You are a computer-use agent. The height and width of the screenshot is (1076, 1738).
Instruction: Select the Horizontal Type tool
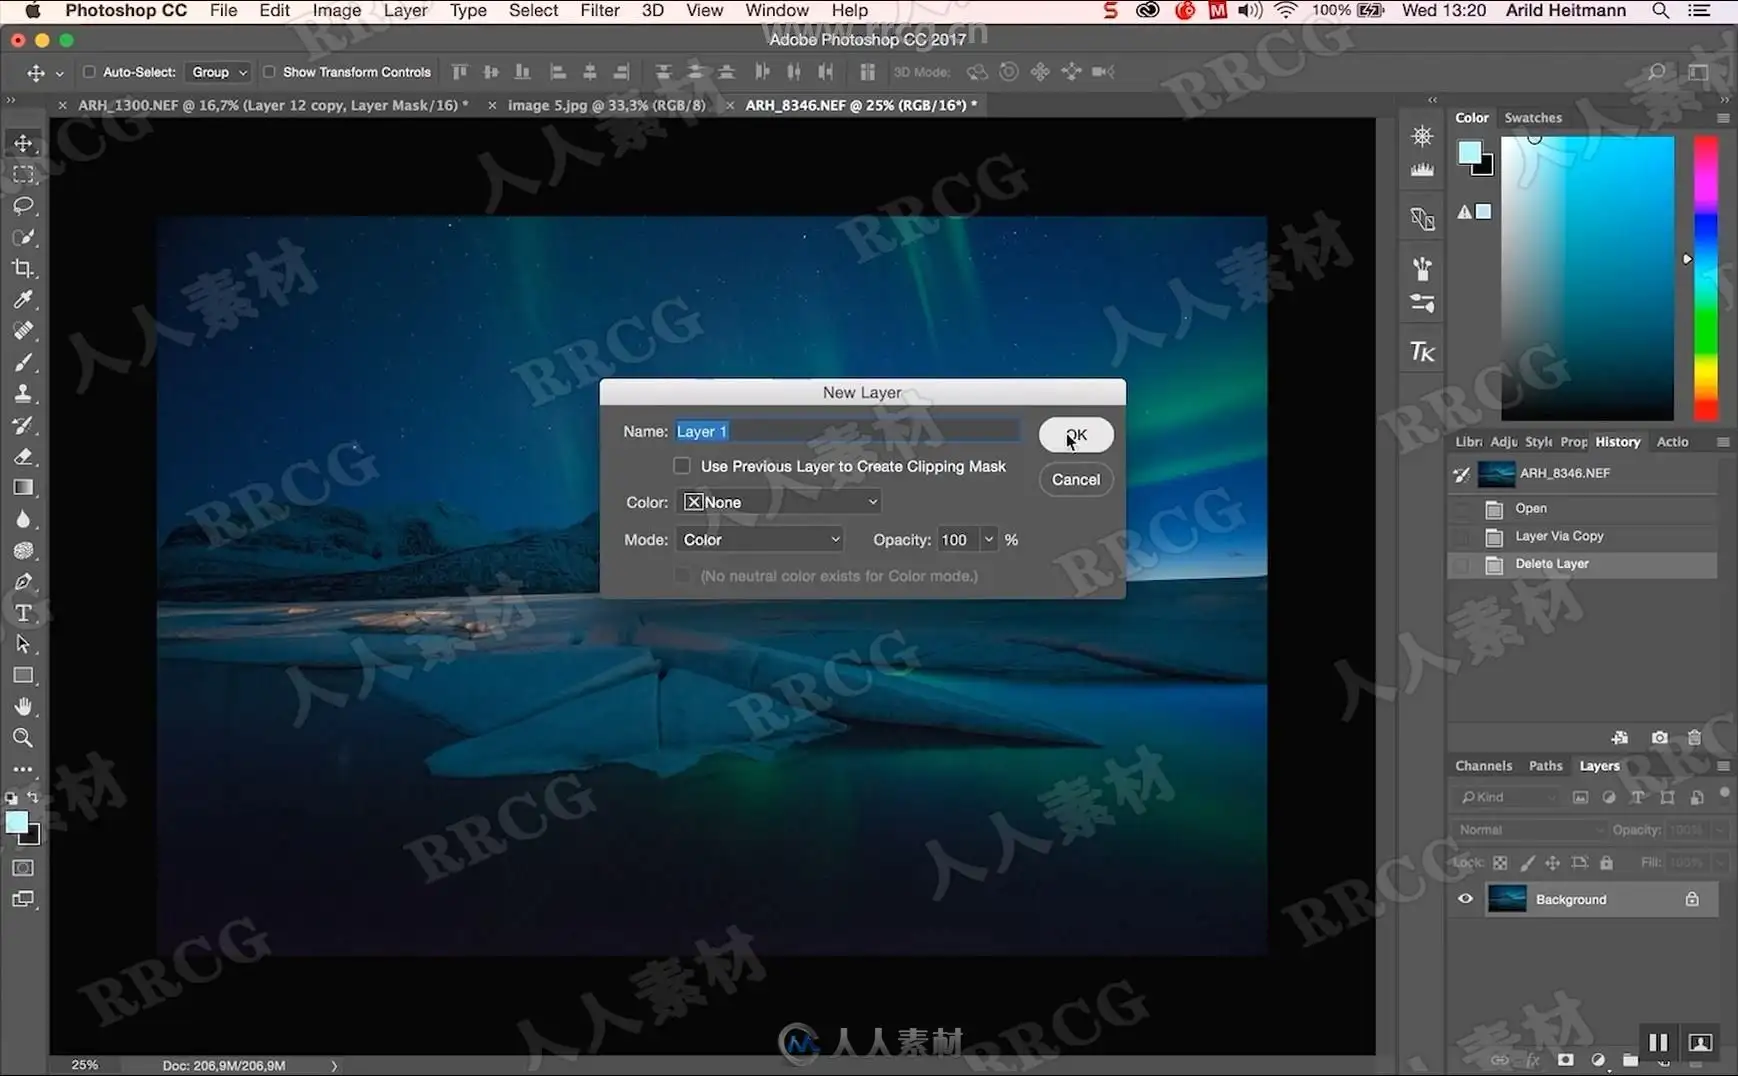(x=23, y=613)
